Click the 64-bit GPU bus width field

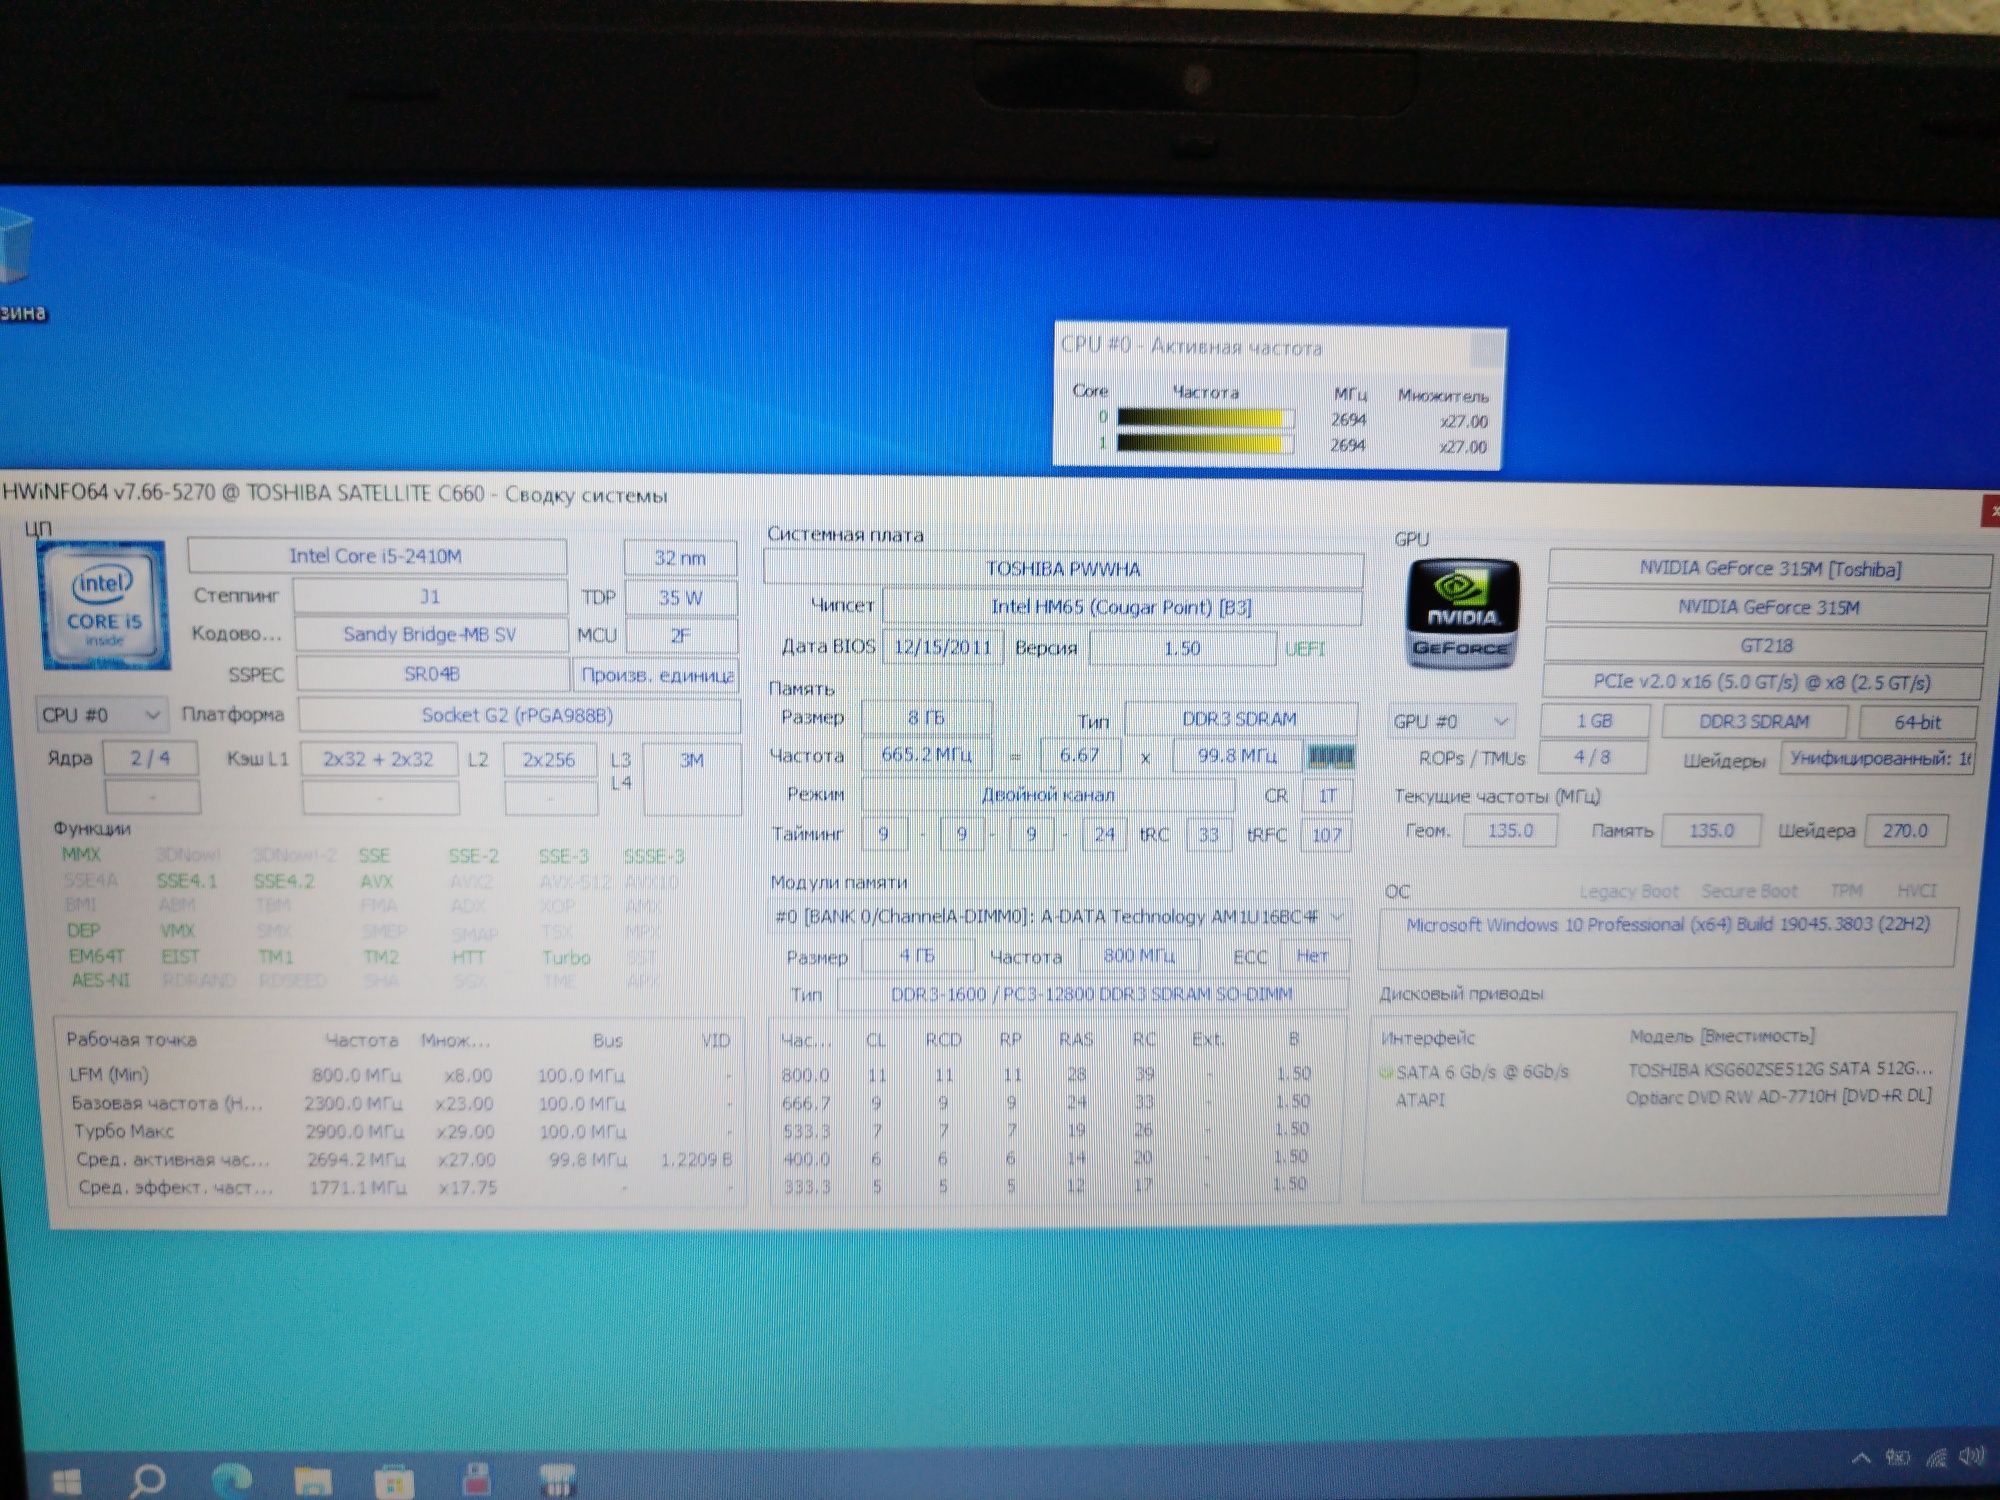1917,722
